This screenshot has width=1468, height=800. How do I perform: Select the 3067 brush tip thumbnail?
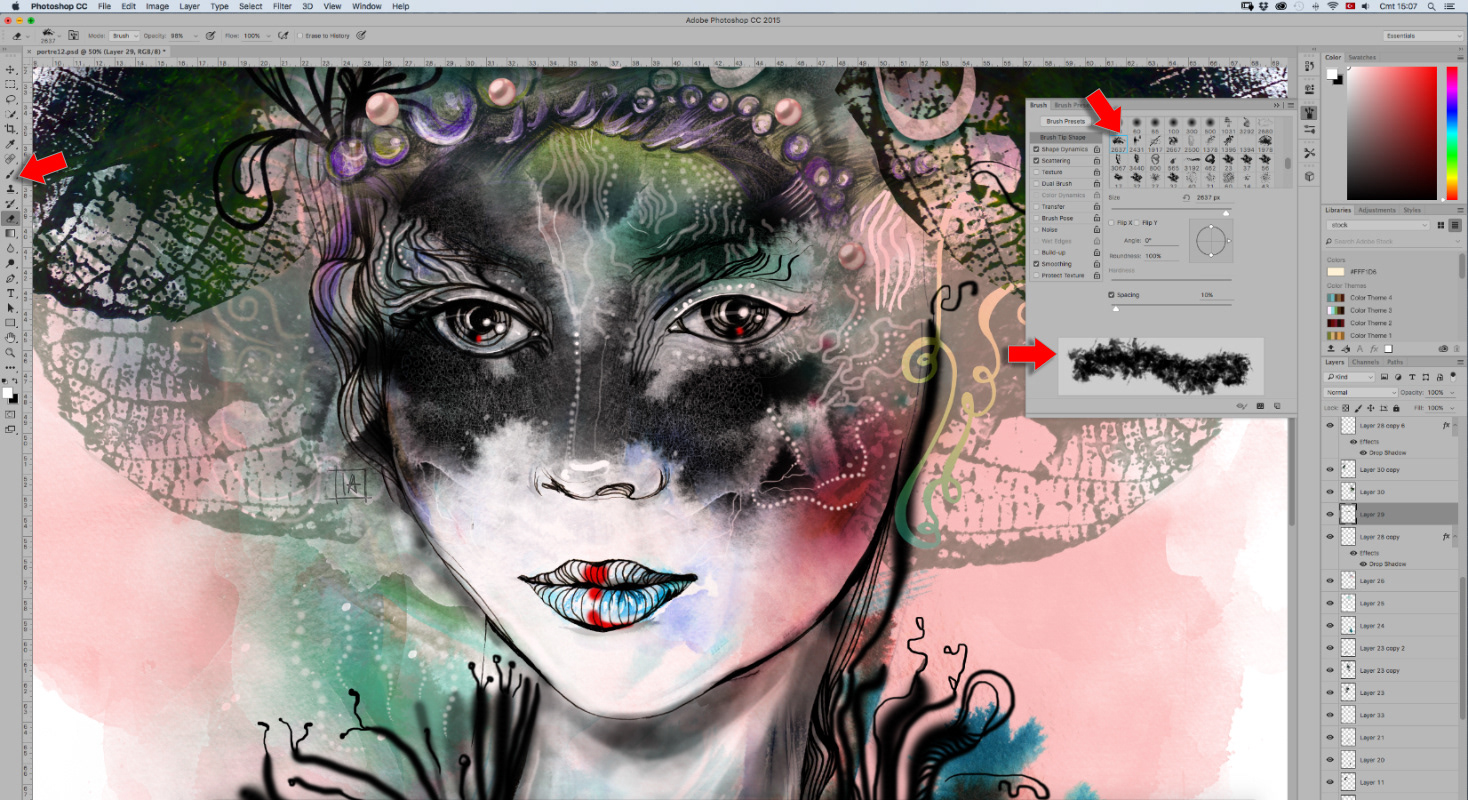1119,162
